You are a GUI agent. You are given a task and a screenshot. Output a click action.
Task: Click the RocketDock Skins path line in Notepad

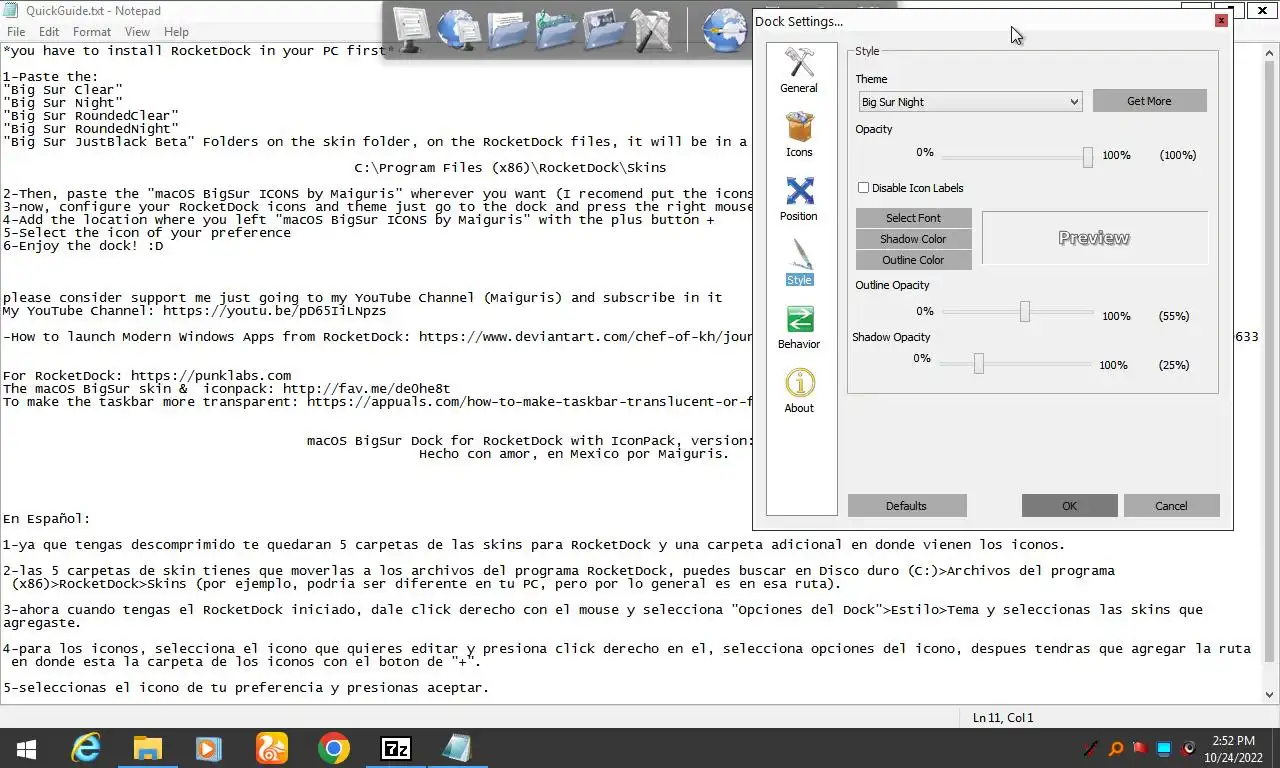[x=510, y=167]
